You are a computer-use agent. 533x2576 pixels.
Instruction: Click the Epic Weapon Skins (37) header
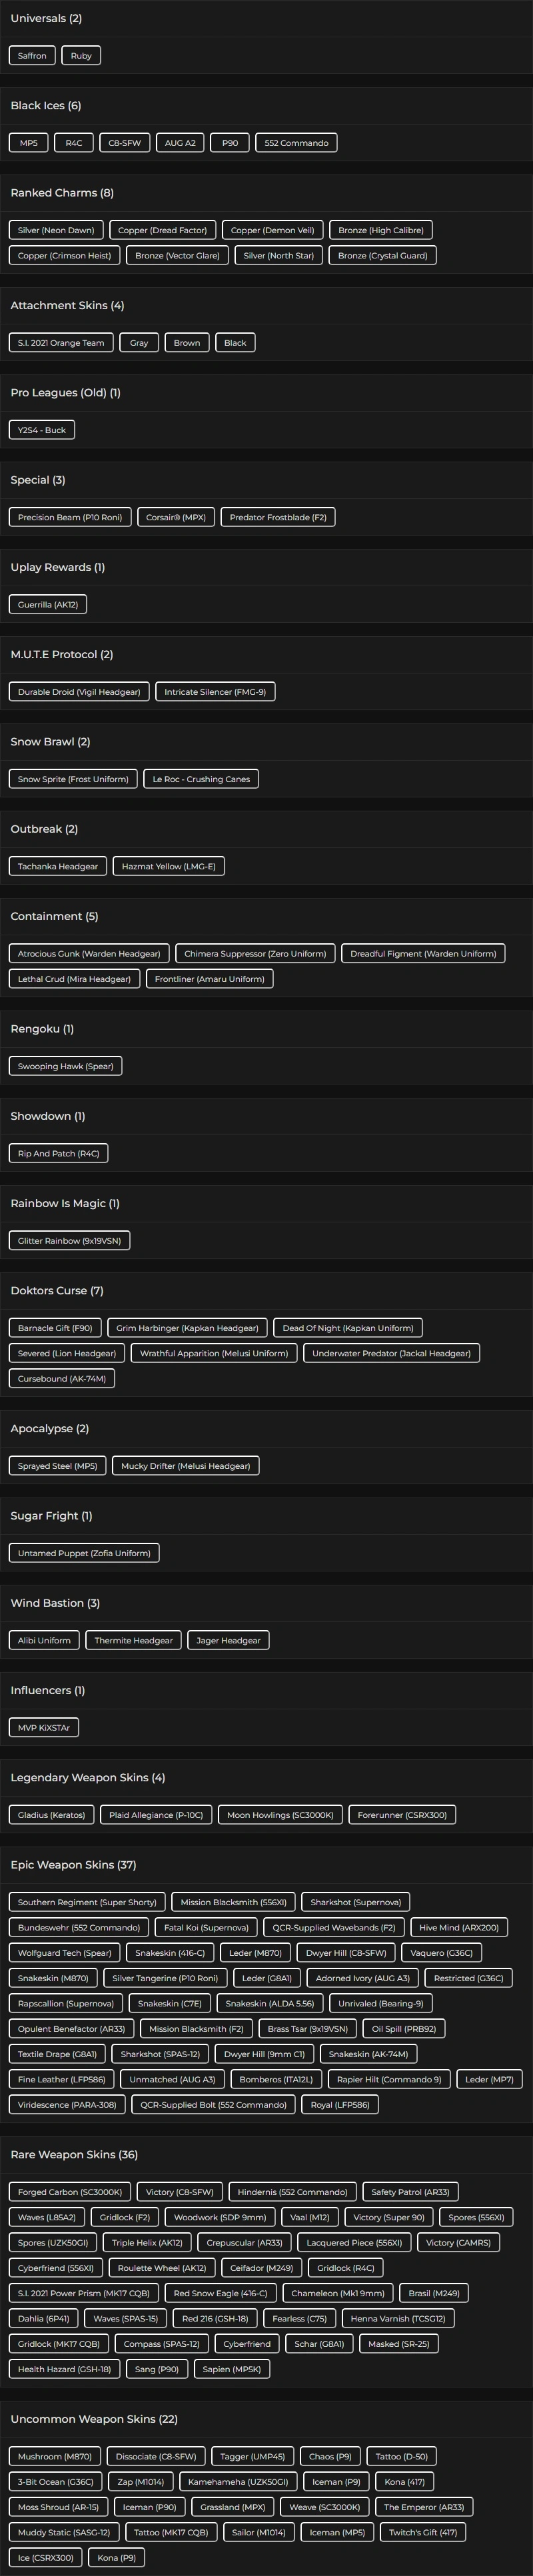[73, 1865]
